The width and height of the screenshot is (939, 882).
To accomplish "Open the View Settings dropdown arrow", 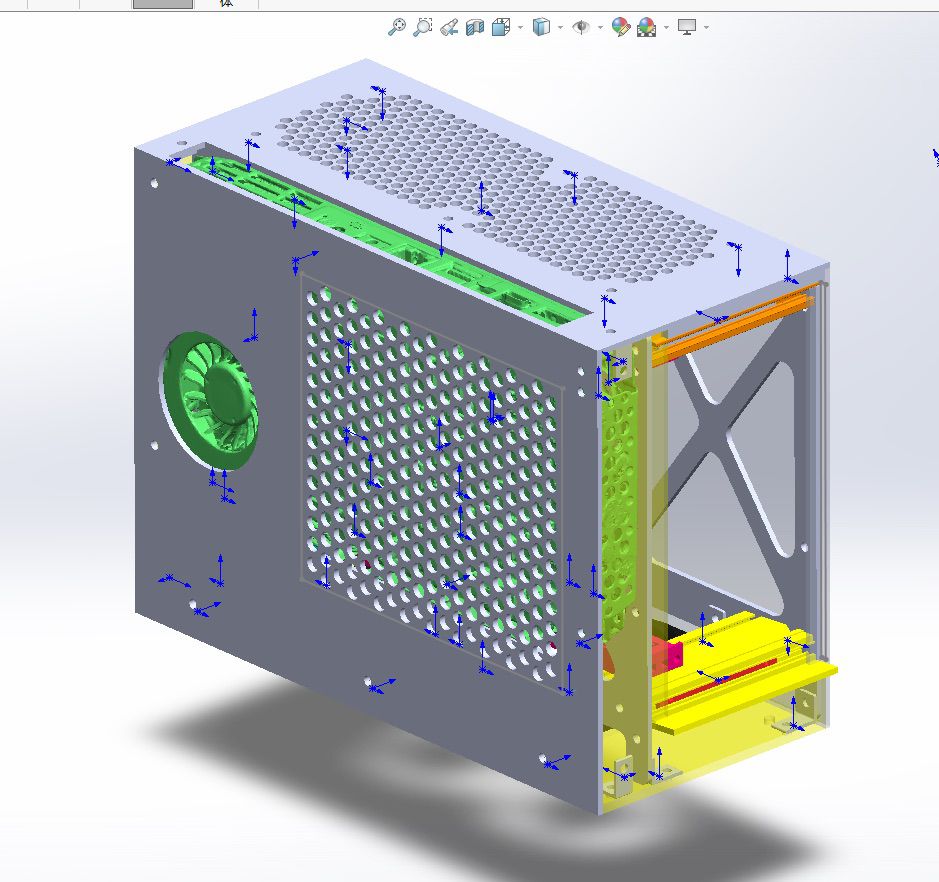I will click(x=706, y=27).
